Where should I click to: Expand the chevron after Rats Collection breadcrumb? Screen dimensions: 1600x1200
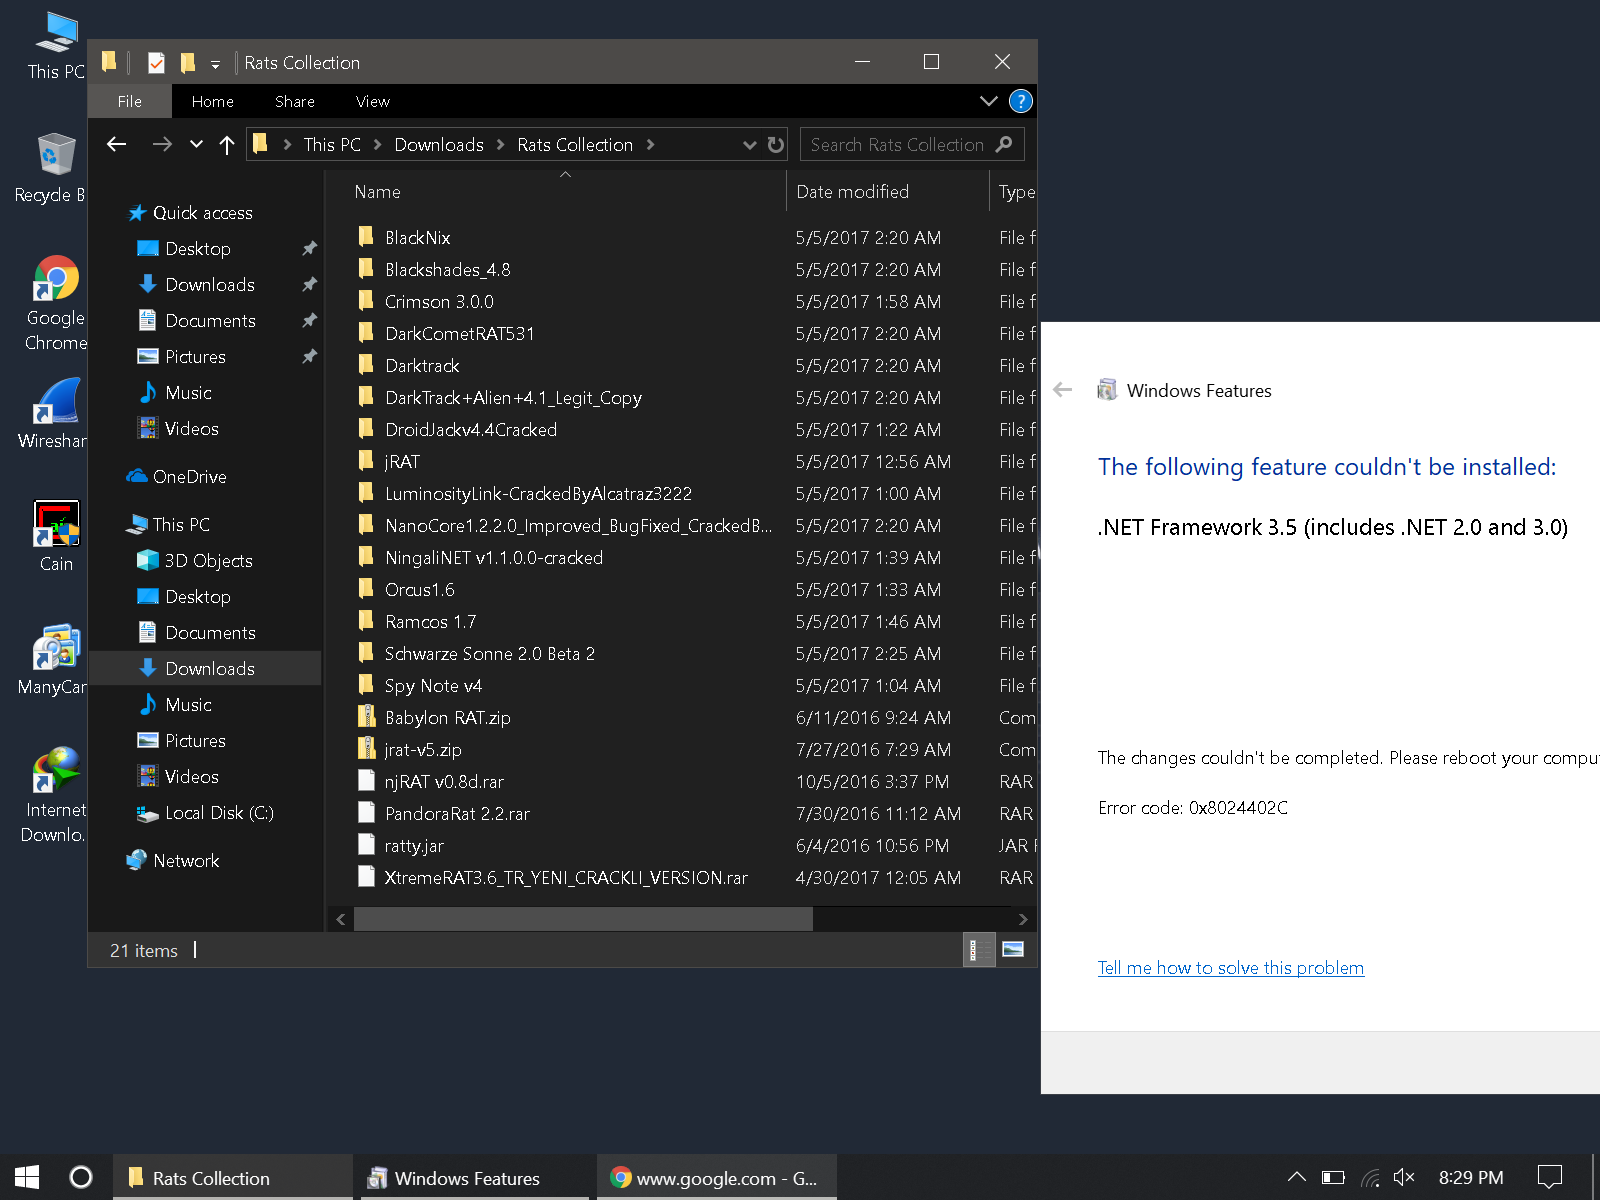[650, 145]
